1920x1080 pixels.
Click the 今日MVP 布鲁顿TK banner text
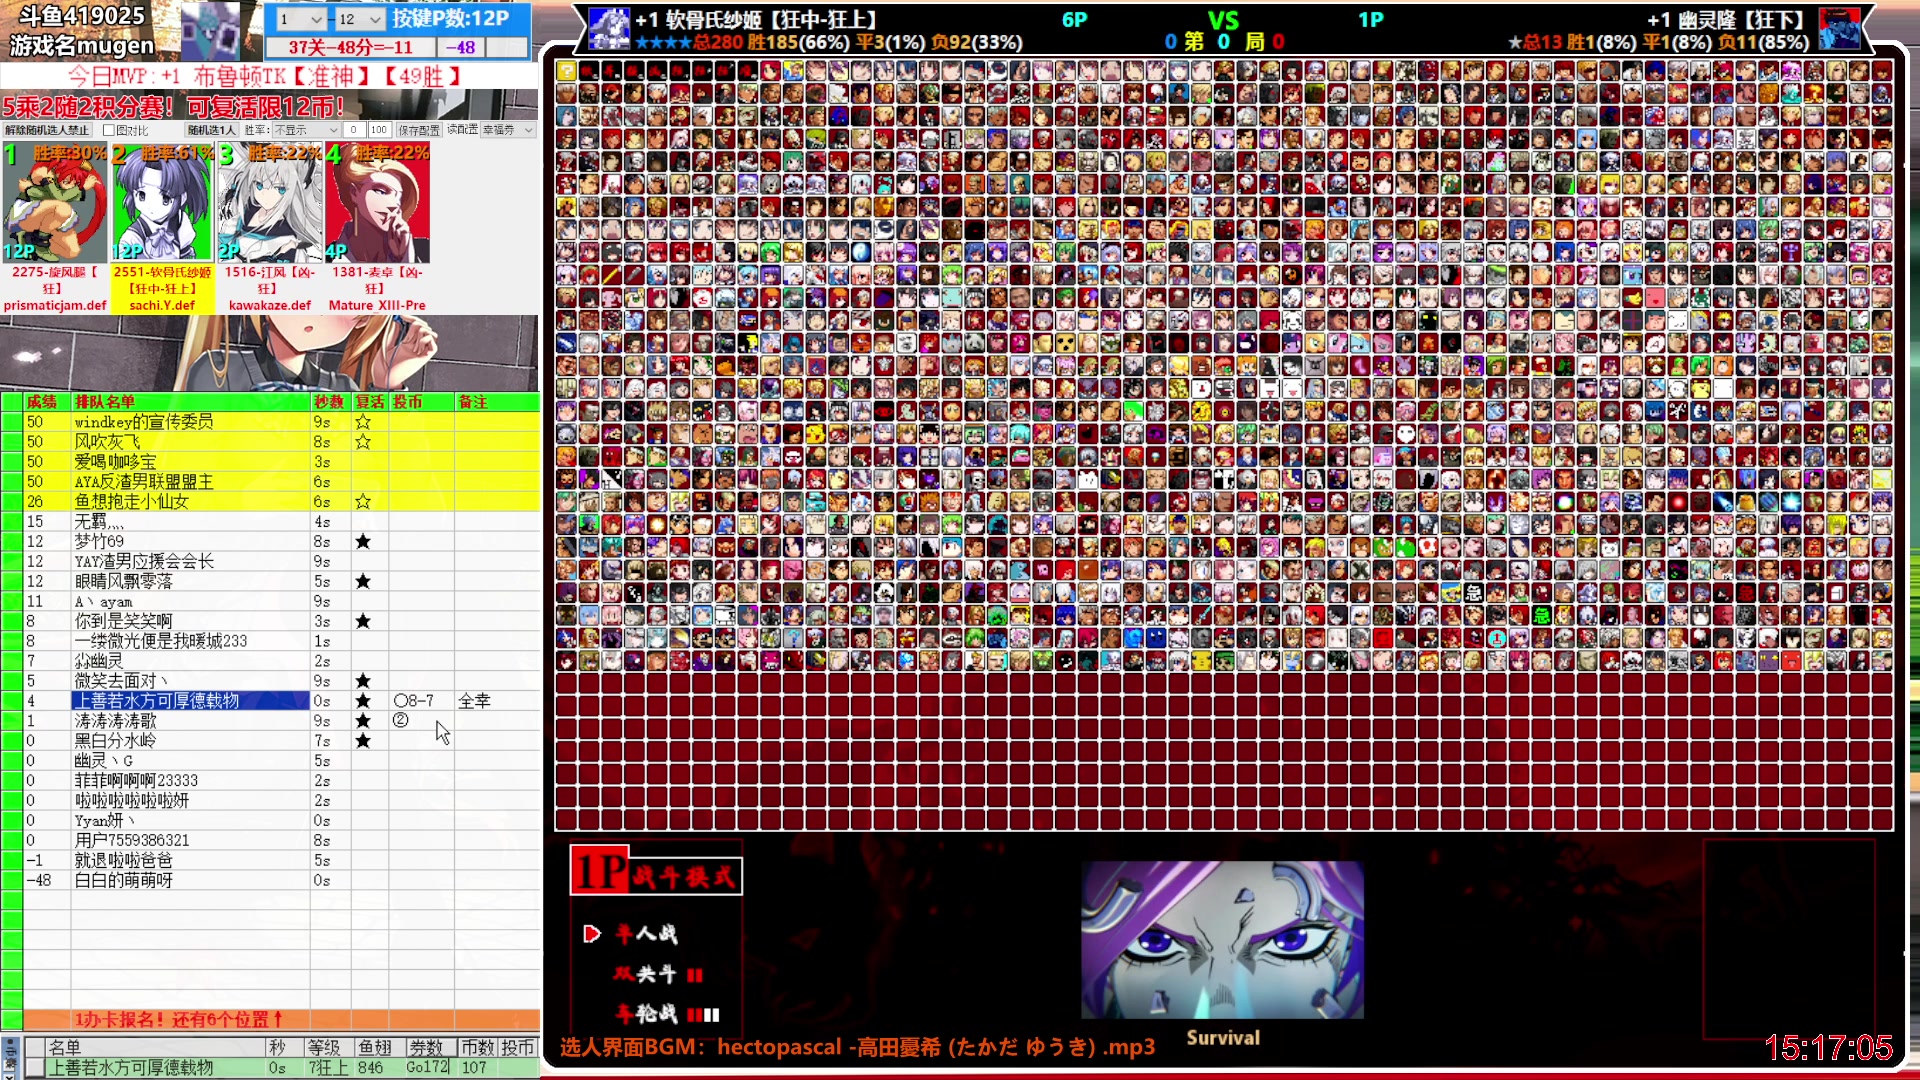click(264, 76)
